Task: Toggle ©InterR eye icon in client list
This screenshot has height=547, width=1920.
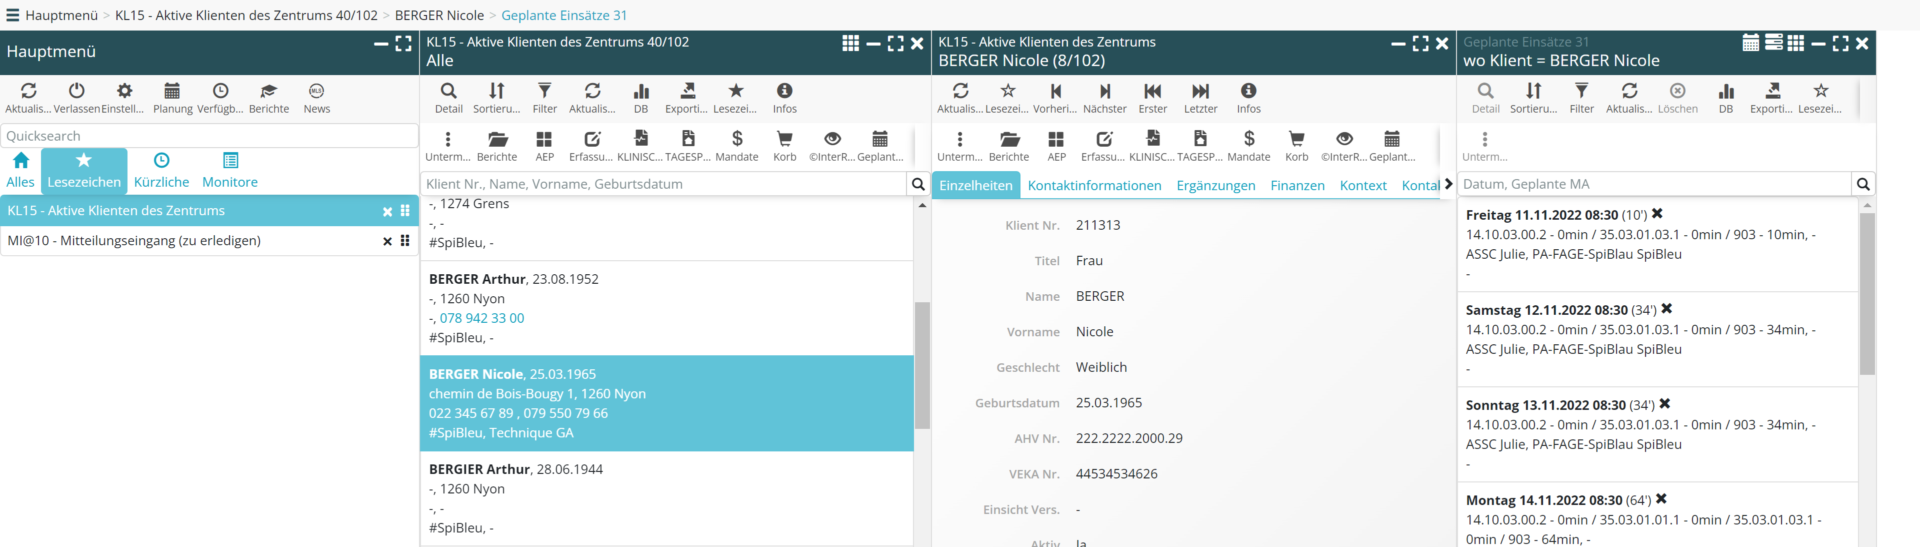Action: 832,145
